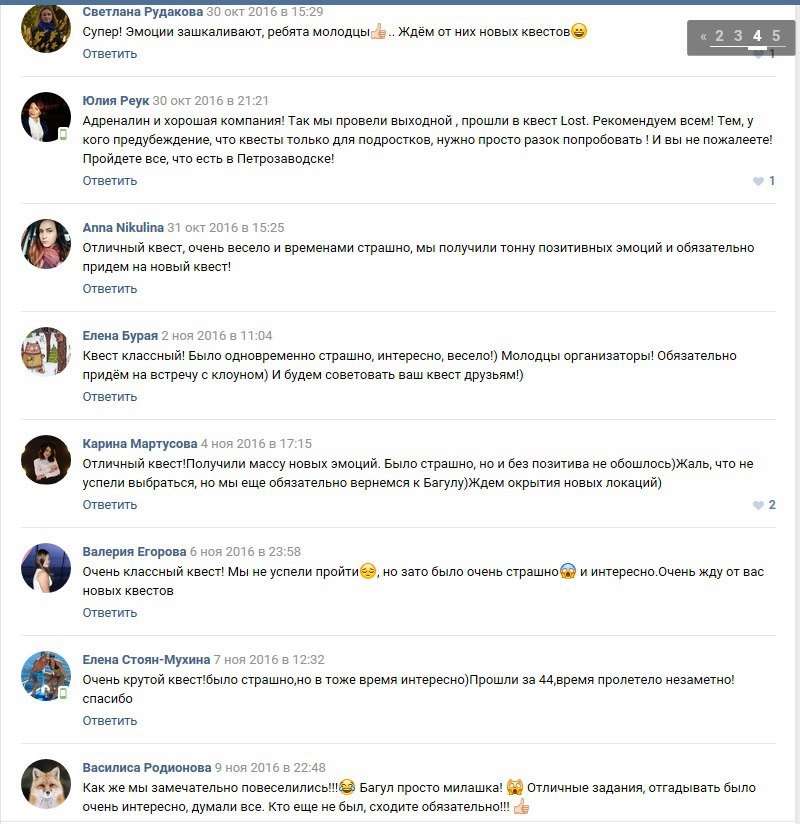Open Василиса Родионова's profile name link
Viewport: 800px width, 824px height.
click(147, 768)
